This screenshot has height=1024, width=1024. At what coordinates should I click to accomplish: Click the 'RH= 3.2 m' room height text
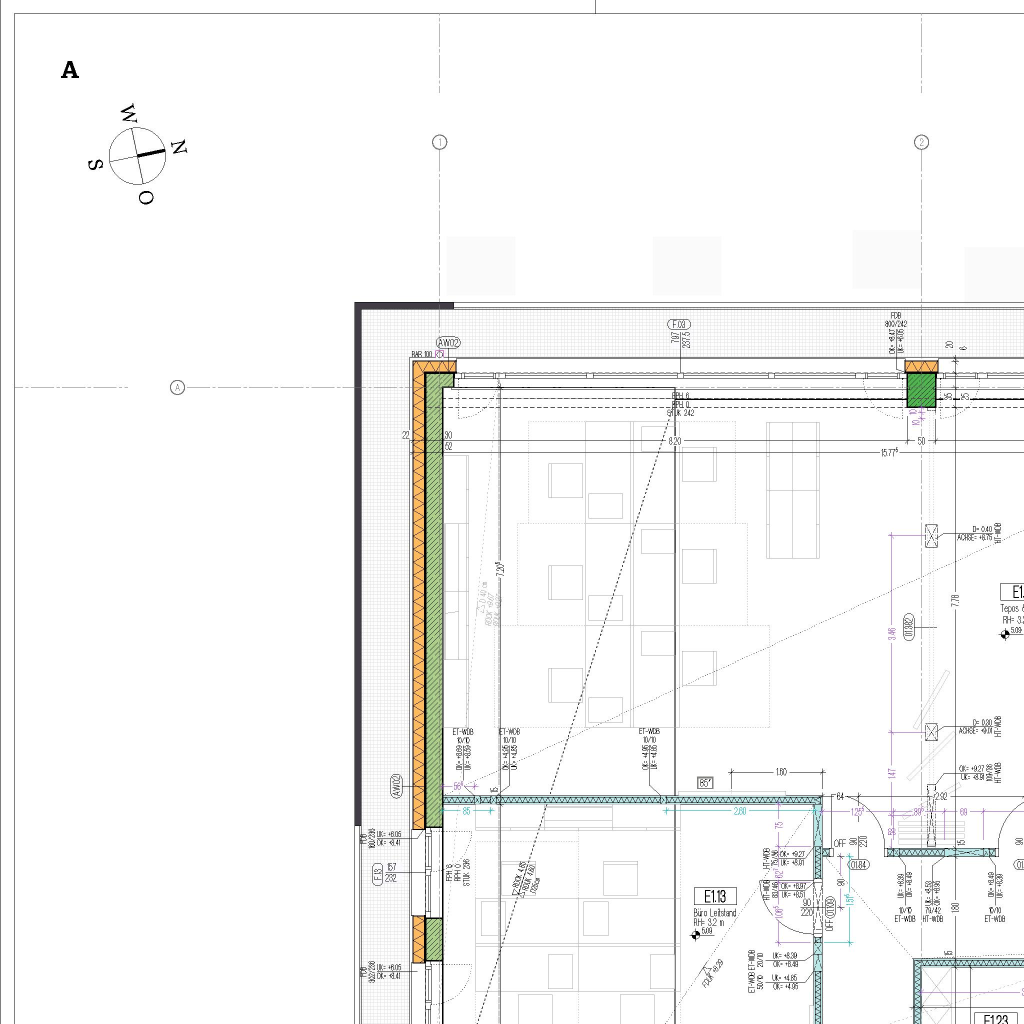(709, 923)
